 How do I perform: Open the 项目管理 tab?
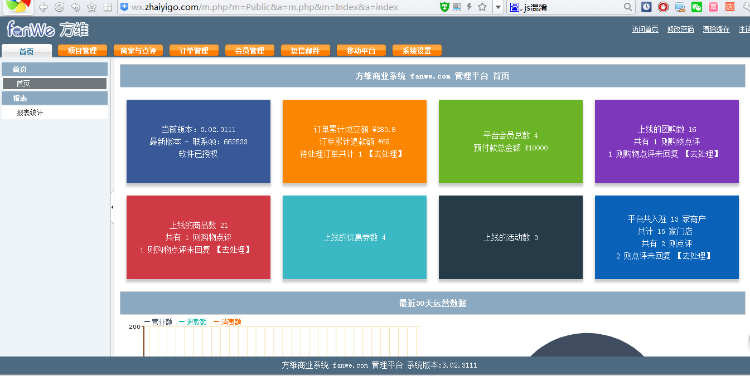[82, 50]
